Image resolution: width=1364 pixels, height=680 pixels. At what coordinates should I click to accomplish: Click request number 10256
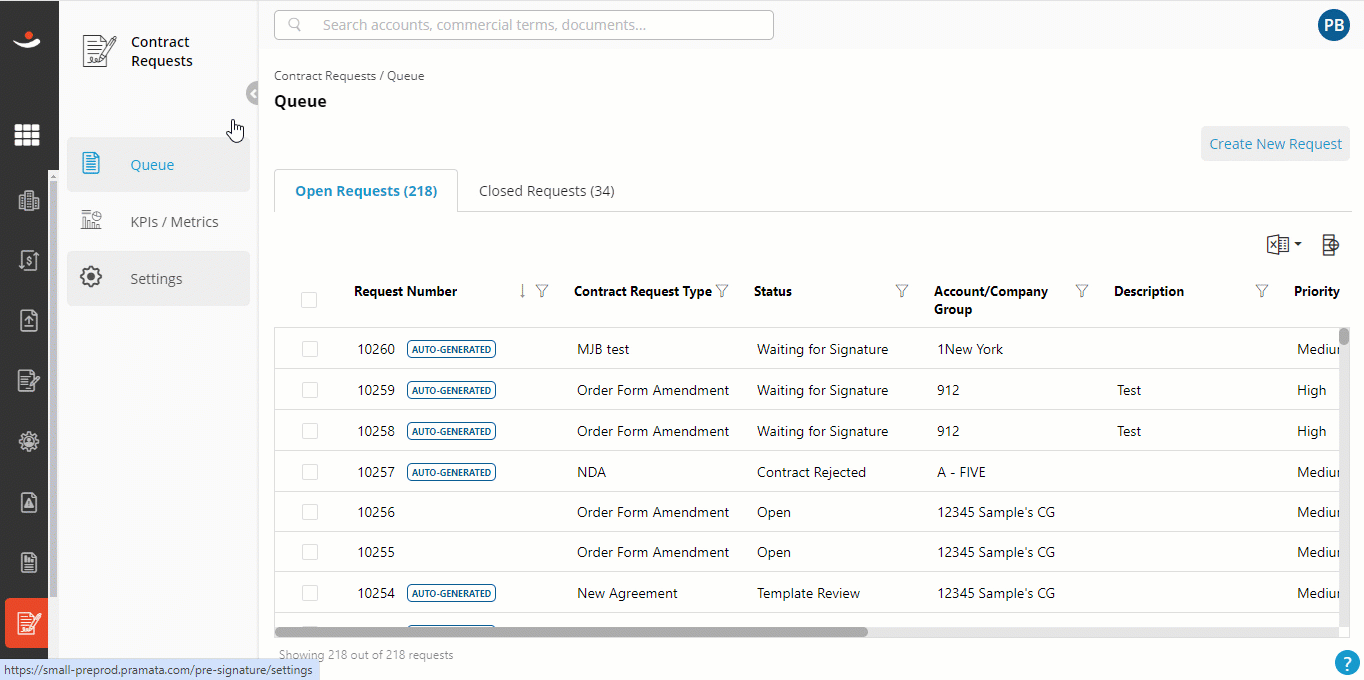376,512
